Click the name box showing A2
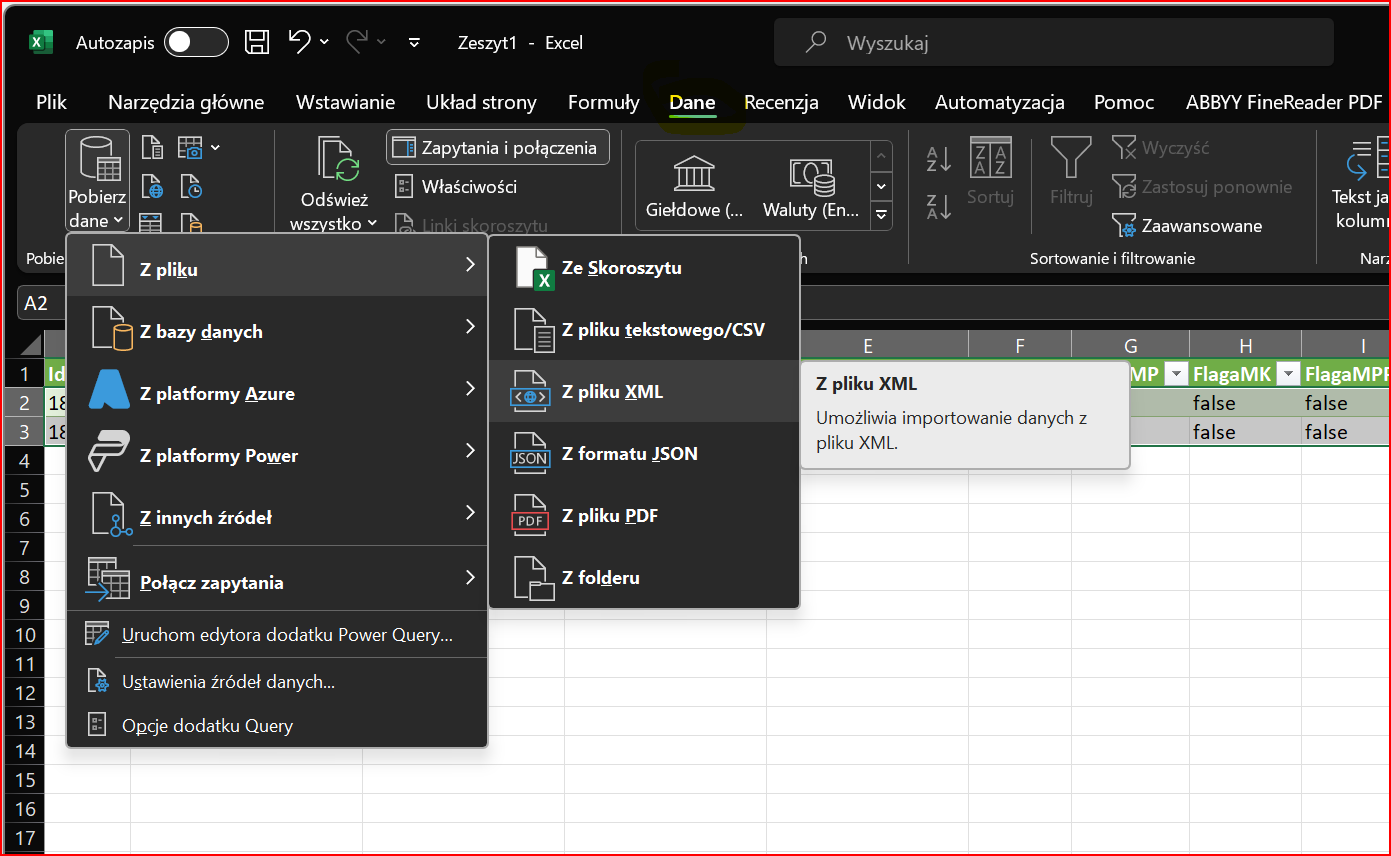The width and height of the screenshot is (1391, 856). (40, 303)
